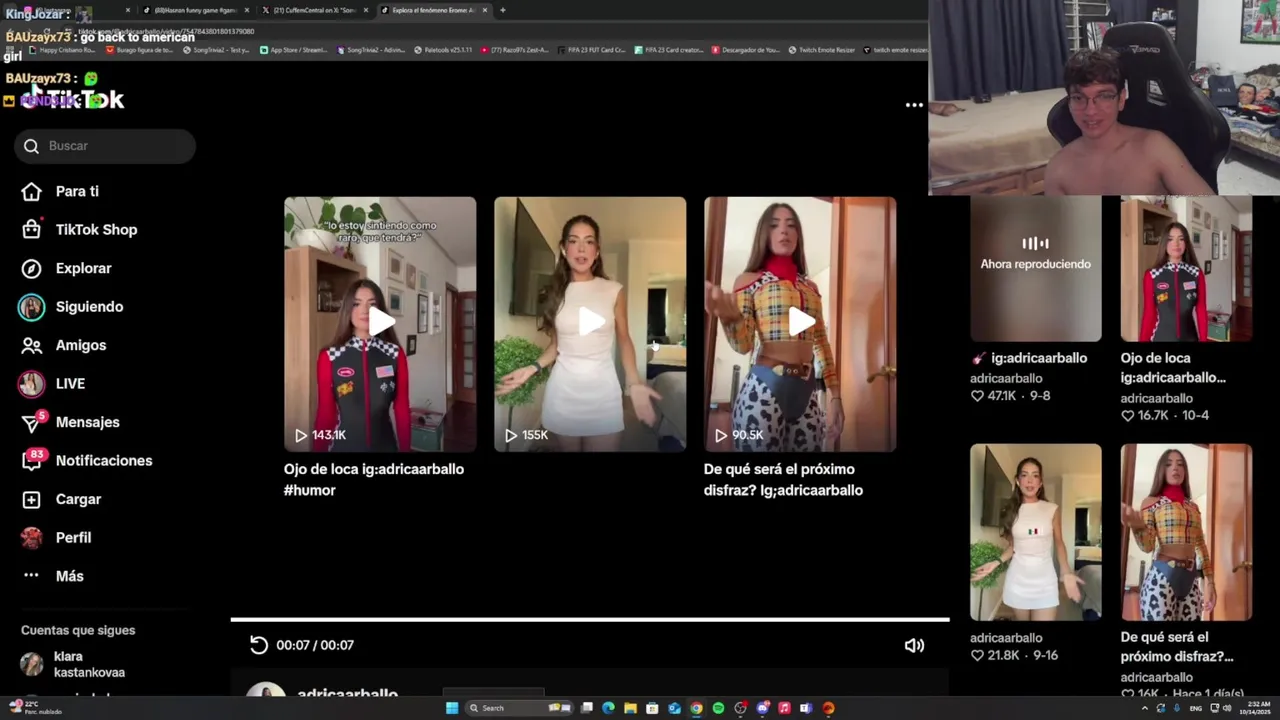
Task: Open the Paletools v25.1.11 bookmark
Action: click(x=444, y=49)
